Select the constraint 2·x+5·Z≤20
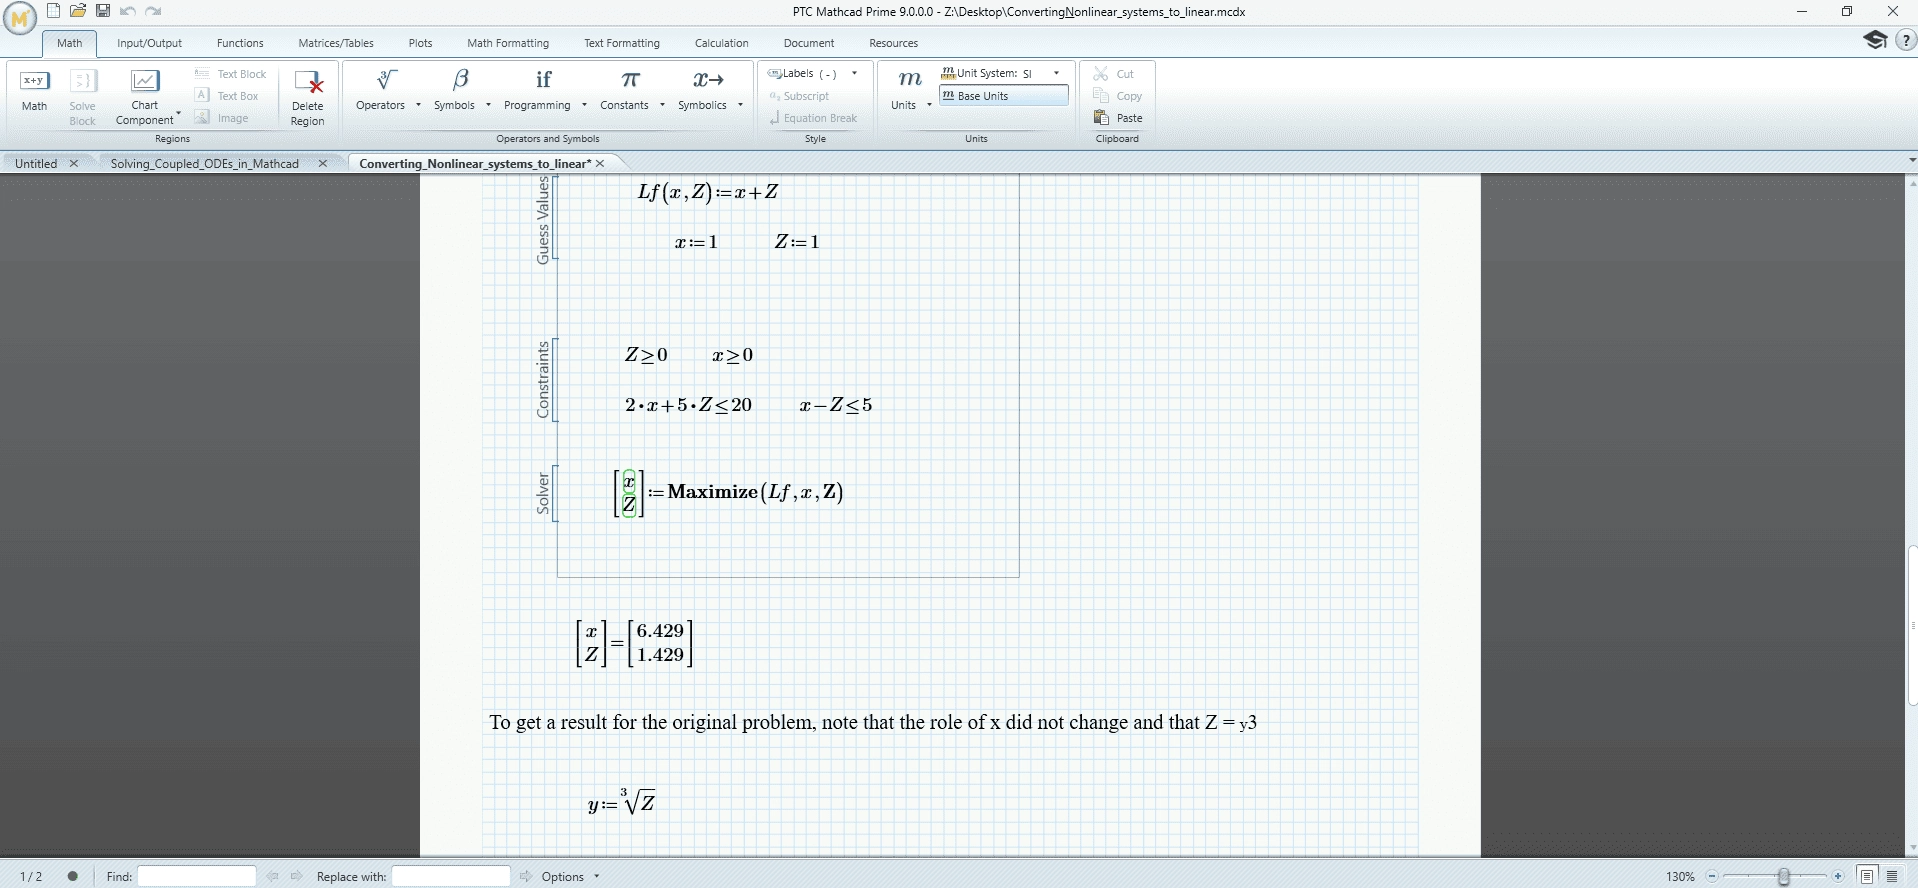Screen dimensions: 1918x888 [x=688, y=405]
